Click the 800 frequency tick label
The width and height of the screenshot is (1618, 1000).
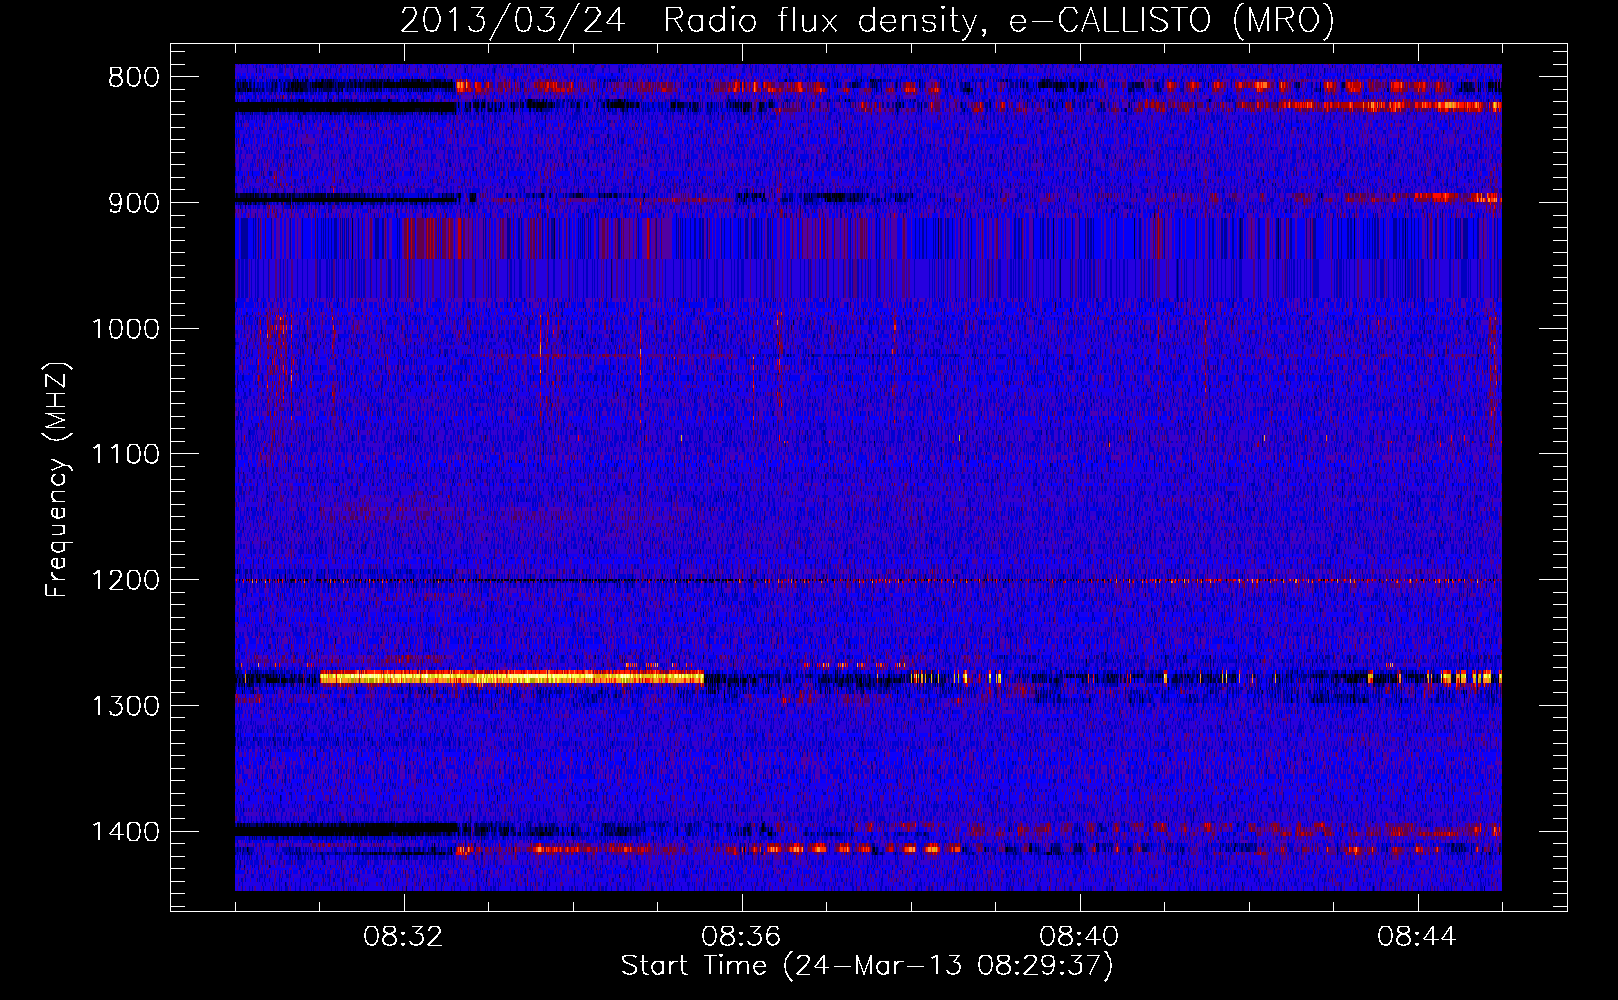click(x=133, y=78)
